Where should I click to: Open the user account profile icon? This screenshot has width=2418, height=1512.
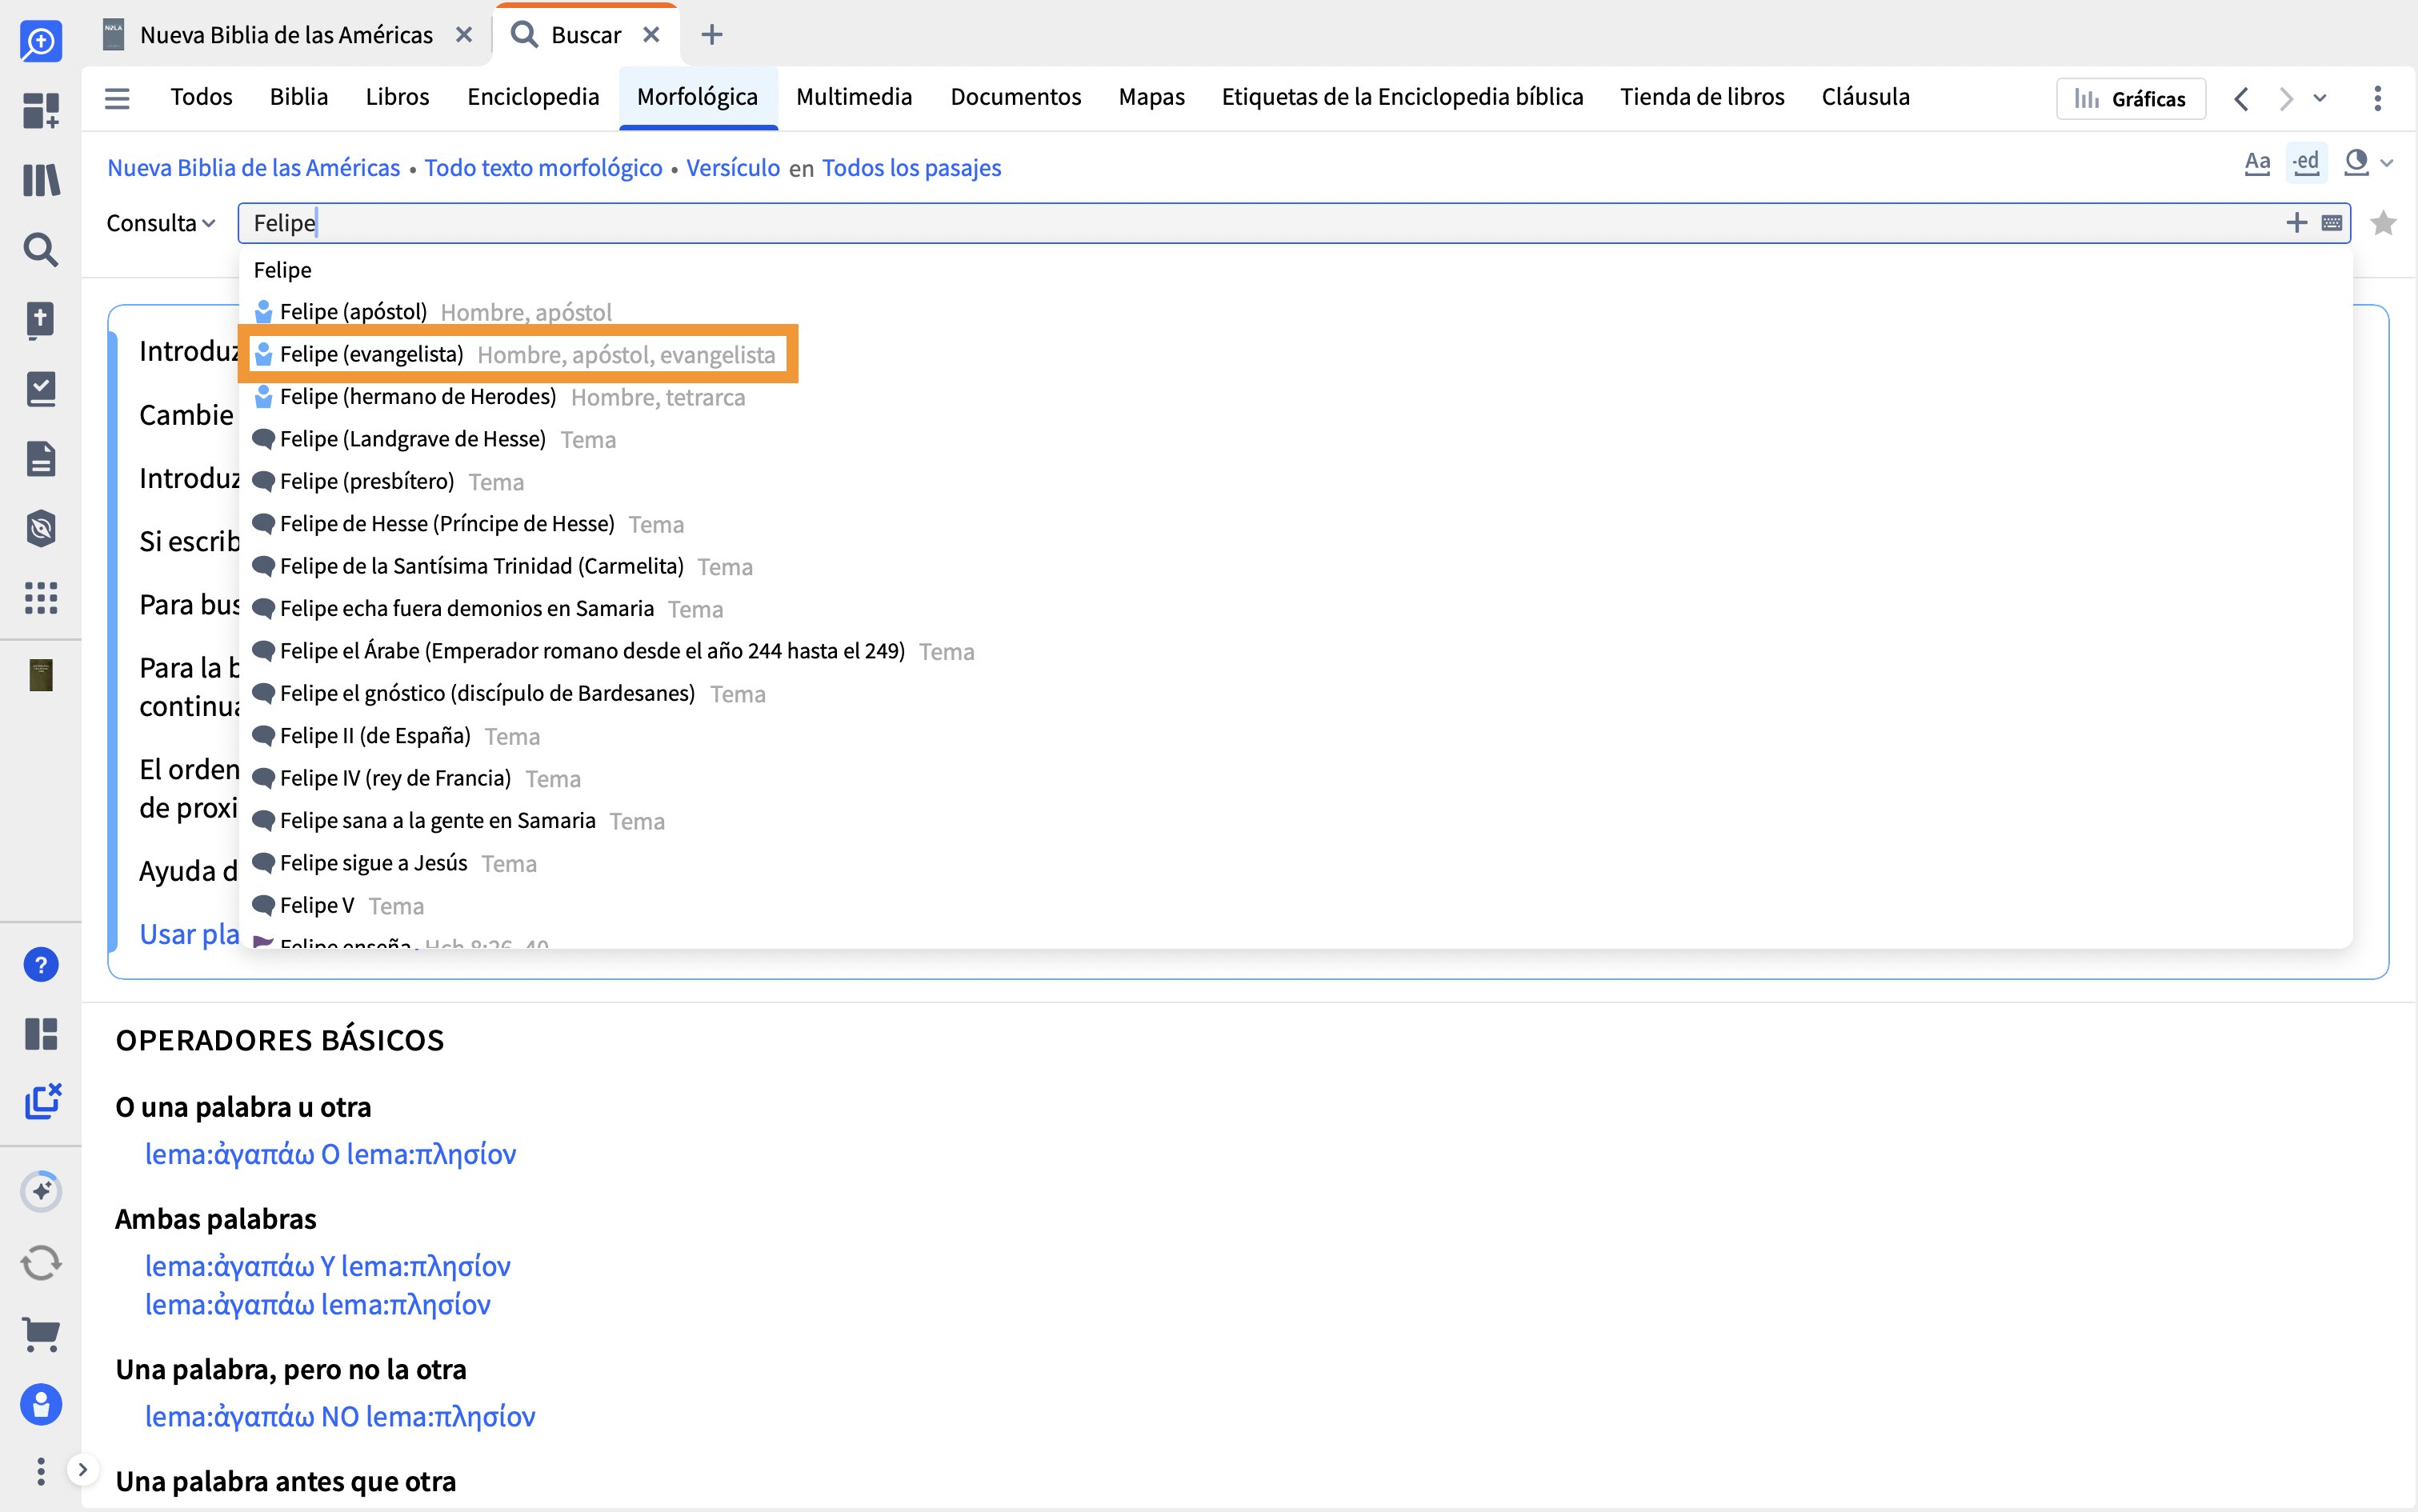41,1404
